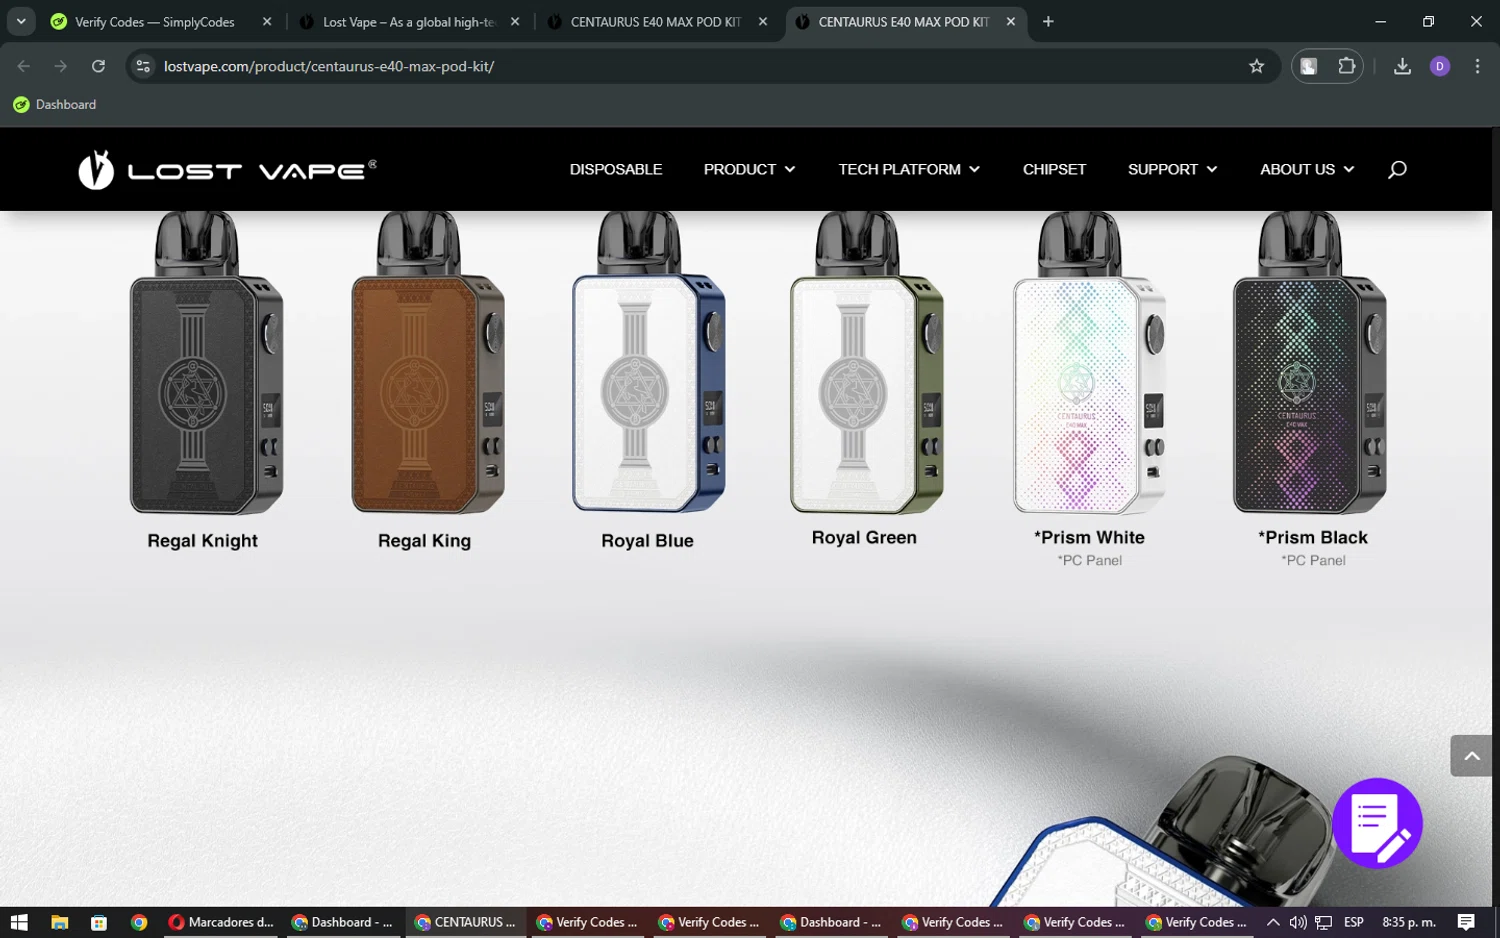Expand the ABOUT US menu
Image resolution: width=1500 pixels, height=938 pixels.
[1307, 169]
